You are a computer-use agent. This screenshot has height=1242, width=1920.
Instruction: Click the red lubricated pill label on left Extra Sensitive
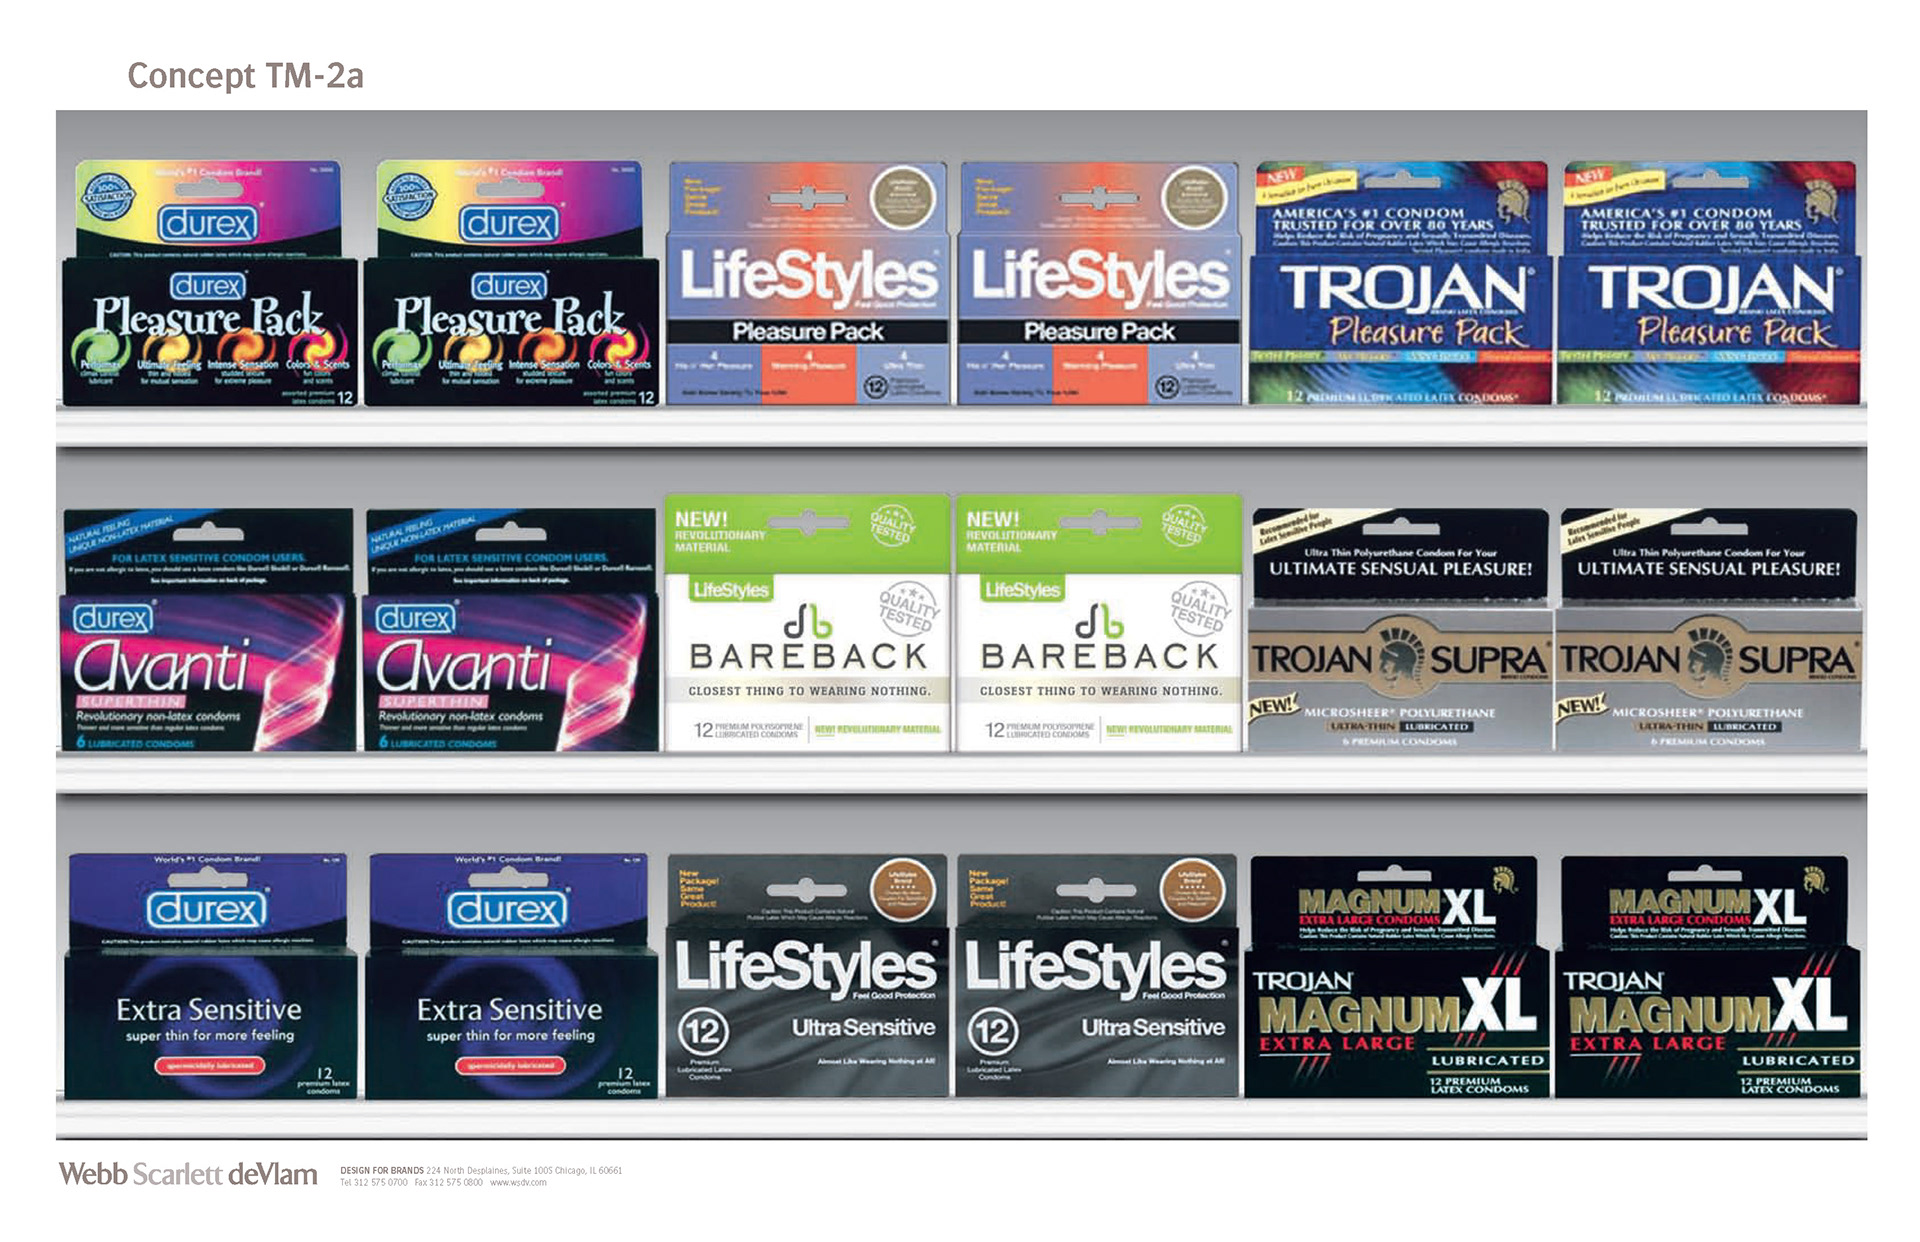click(x=208, y=1065)
